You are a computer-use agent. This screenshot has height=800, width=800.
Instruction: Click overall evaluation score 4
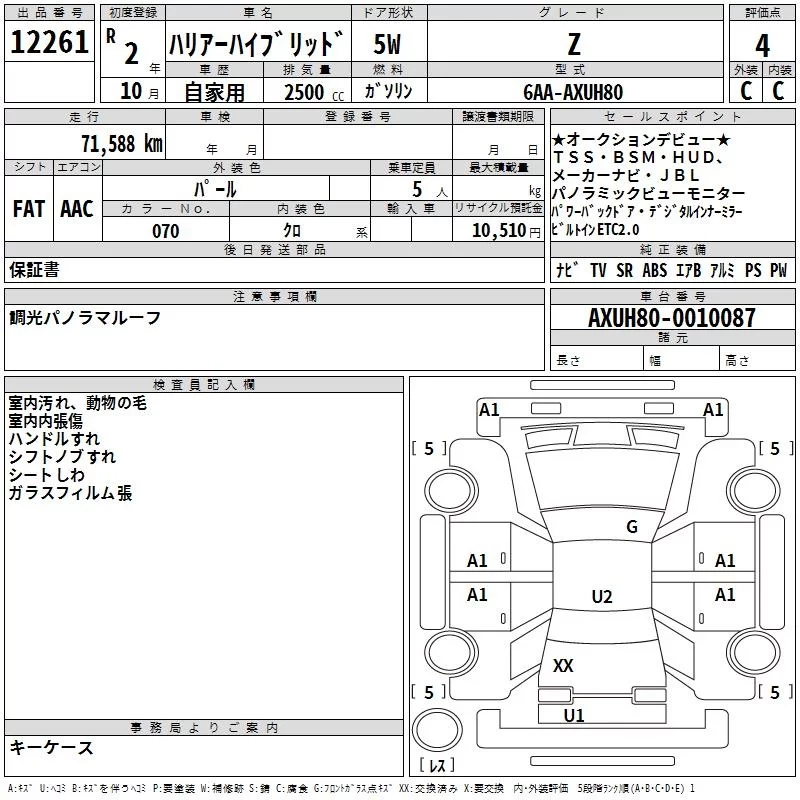(x=762, y=45)
